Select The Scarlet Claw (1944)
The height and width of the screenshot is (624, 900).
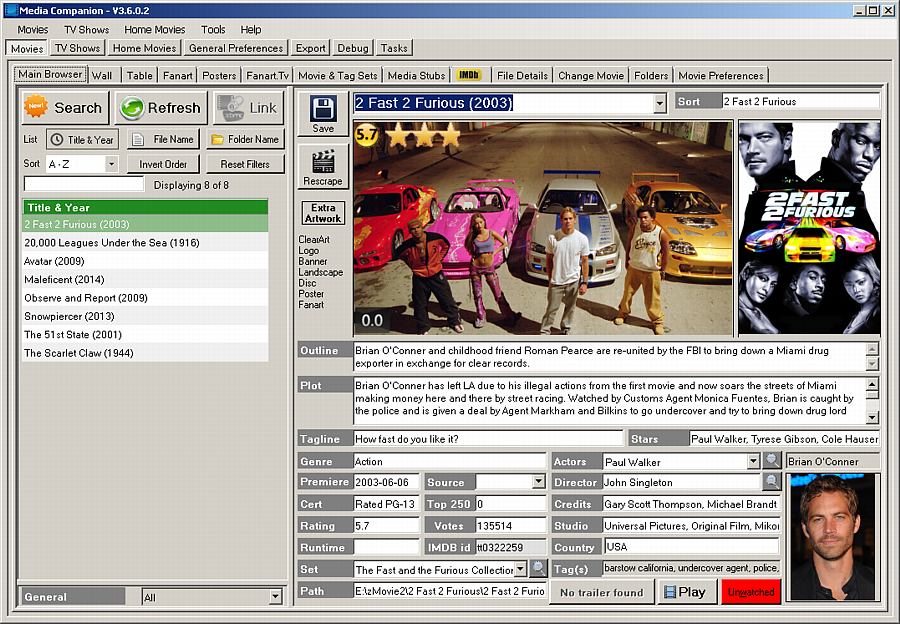click(x=145, y=353)
